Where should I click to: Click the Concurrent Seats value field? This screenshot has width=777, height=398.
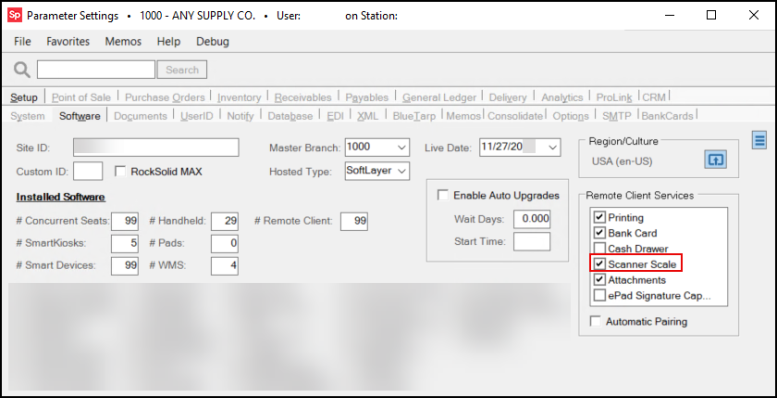click(125, 221)
